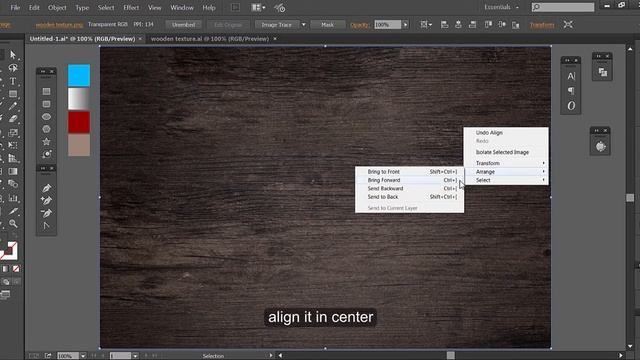This screenshot has height=360, width=640.
Task: Open the Align To dropdown in control bar
Action: [x=426, y=24]
